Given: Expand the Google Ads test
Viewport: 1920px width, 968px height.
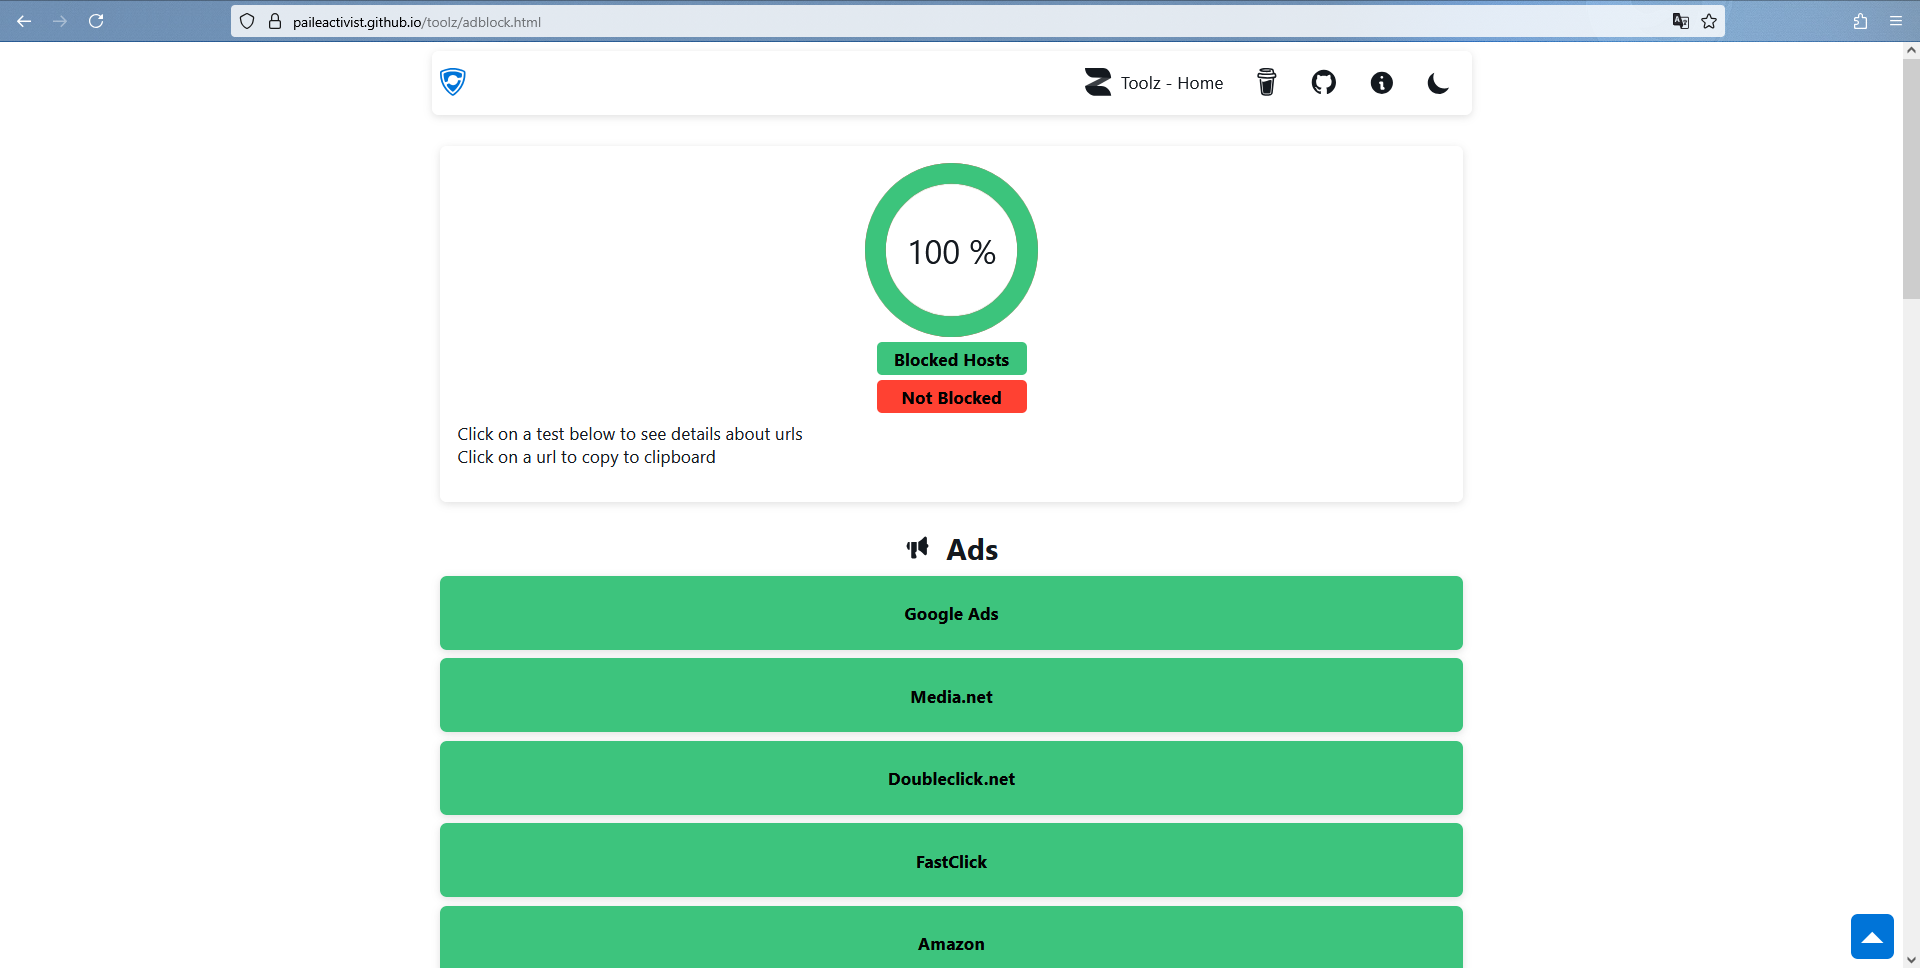Looking at the screenshot, I should coord(951,613).
